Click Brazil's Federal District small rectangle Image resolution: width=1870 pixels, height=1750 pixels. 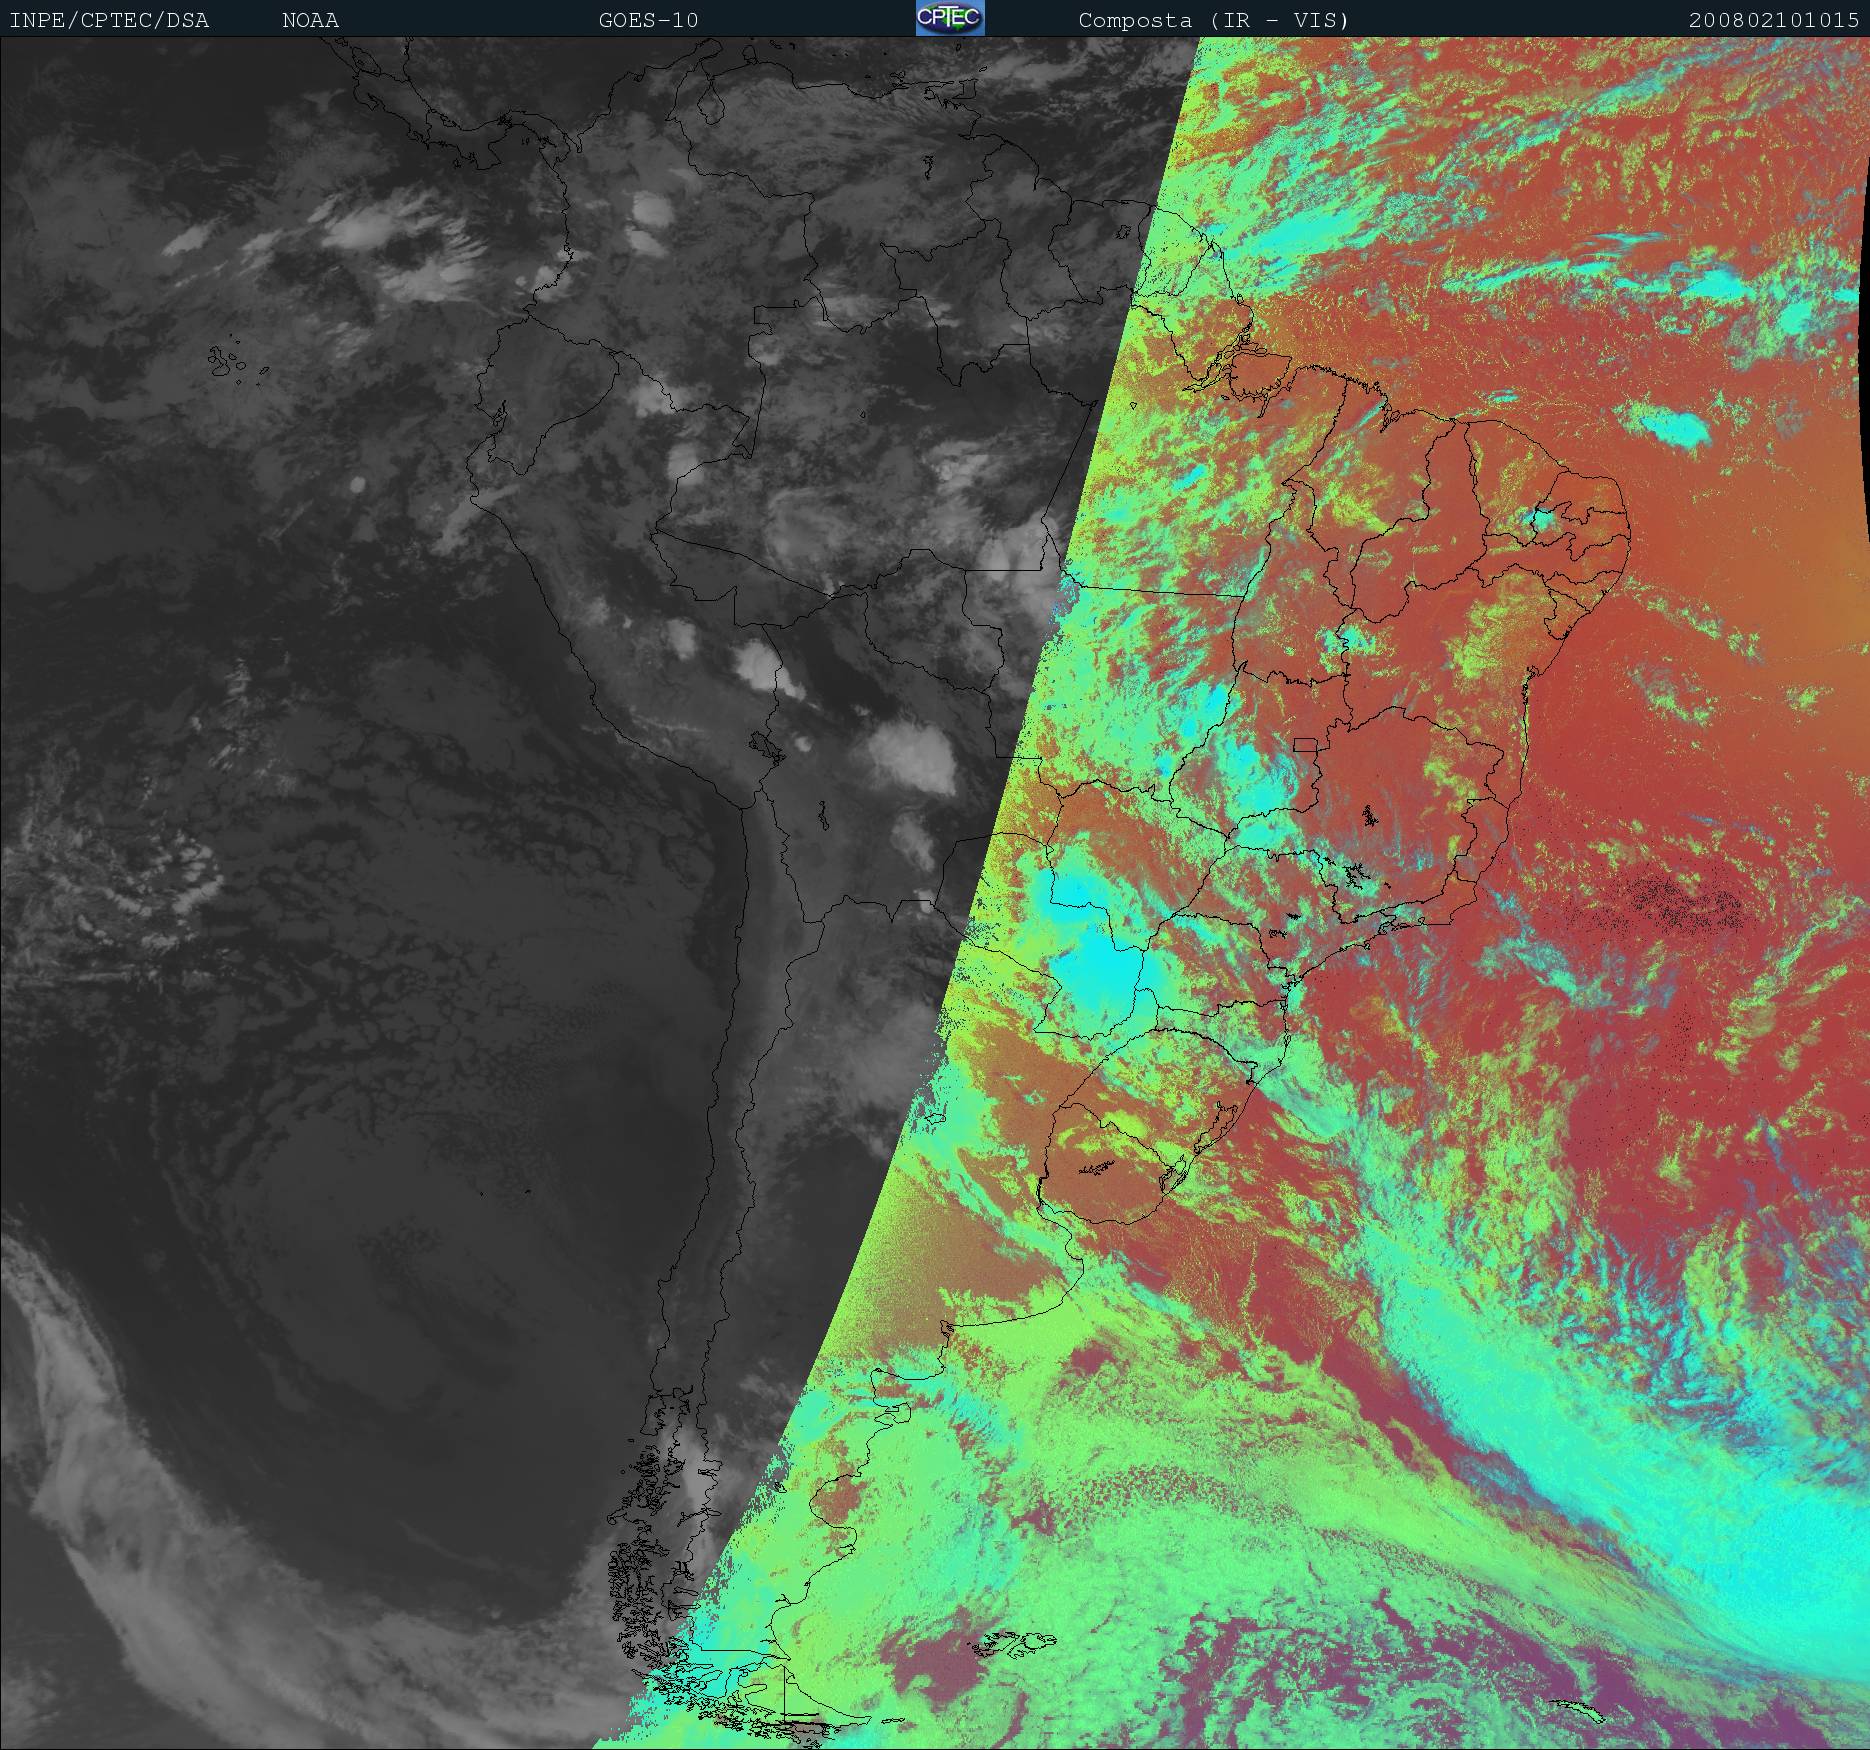pos(1305,745)
